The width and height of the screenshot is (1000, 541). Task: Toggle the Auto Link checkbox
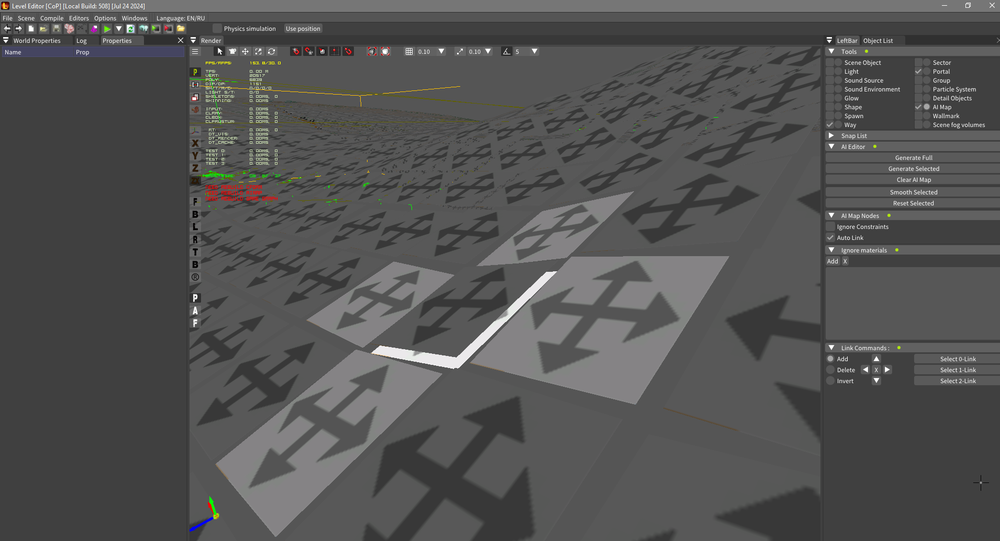pos(830,238)
